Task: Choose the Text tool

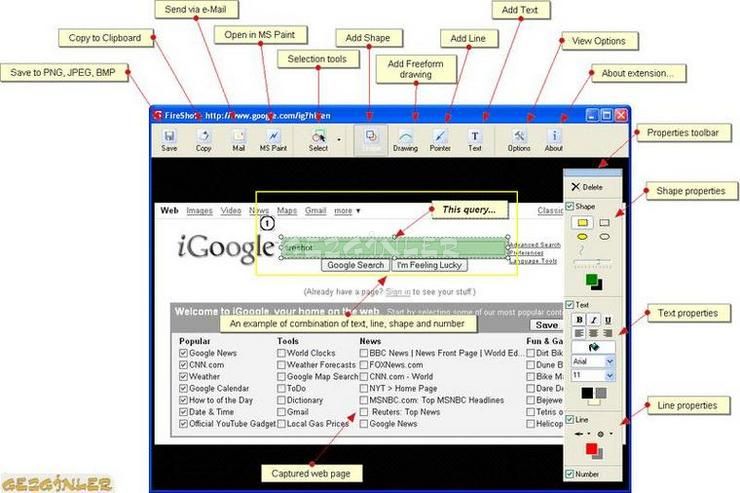Action: pyautogui.click(x=475, y=140)
